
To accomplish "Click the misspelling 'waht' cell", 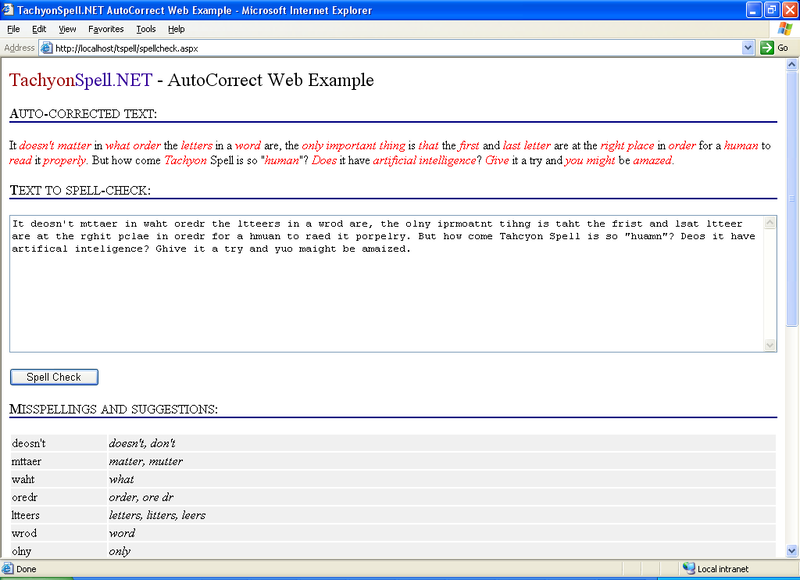I will click(x=59, y=479).
